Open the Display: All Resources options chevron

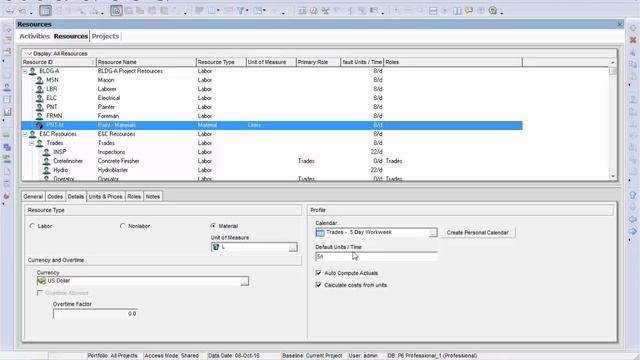click(29, 53)
